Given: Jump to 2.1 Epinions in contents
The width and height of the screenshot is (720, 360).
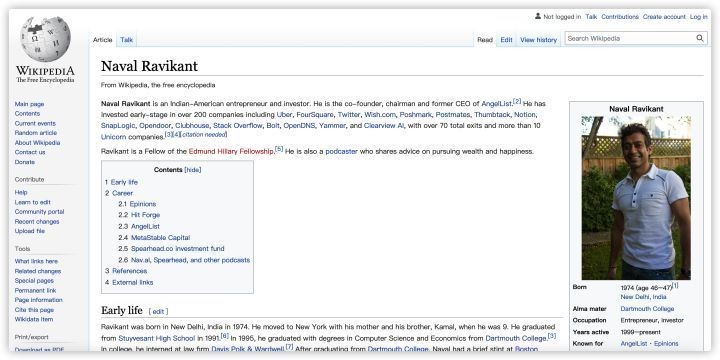Looking at the screenshot, I should point(137,204).
